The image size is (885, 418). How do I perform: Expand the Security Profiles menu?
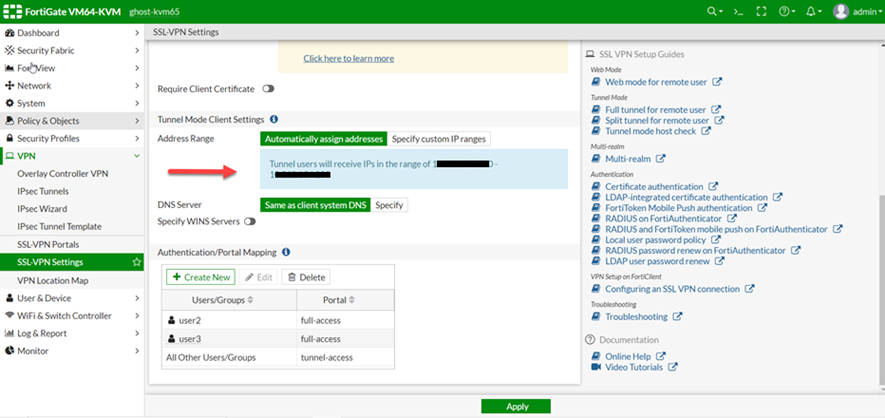[x=72, y=138]
